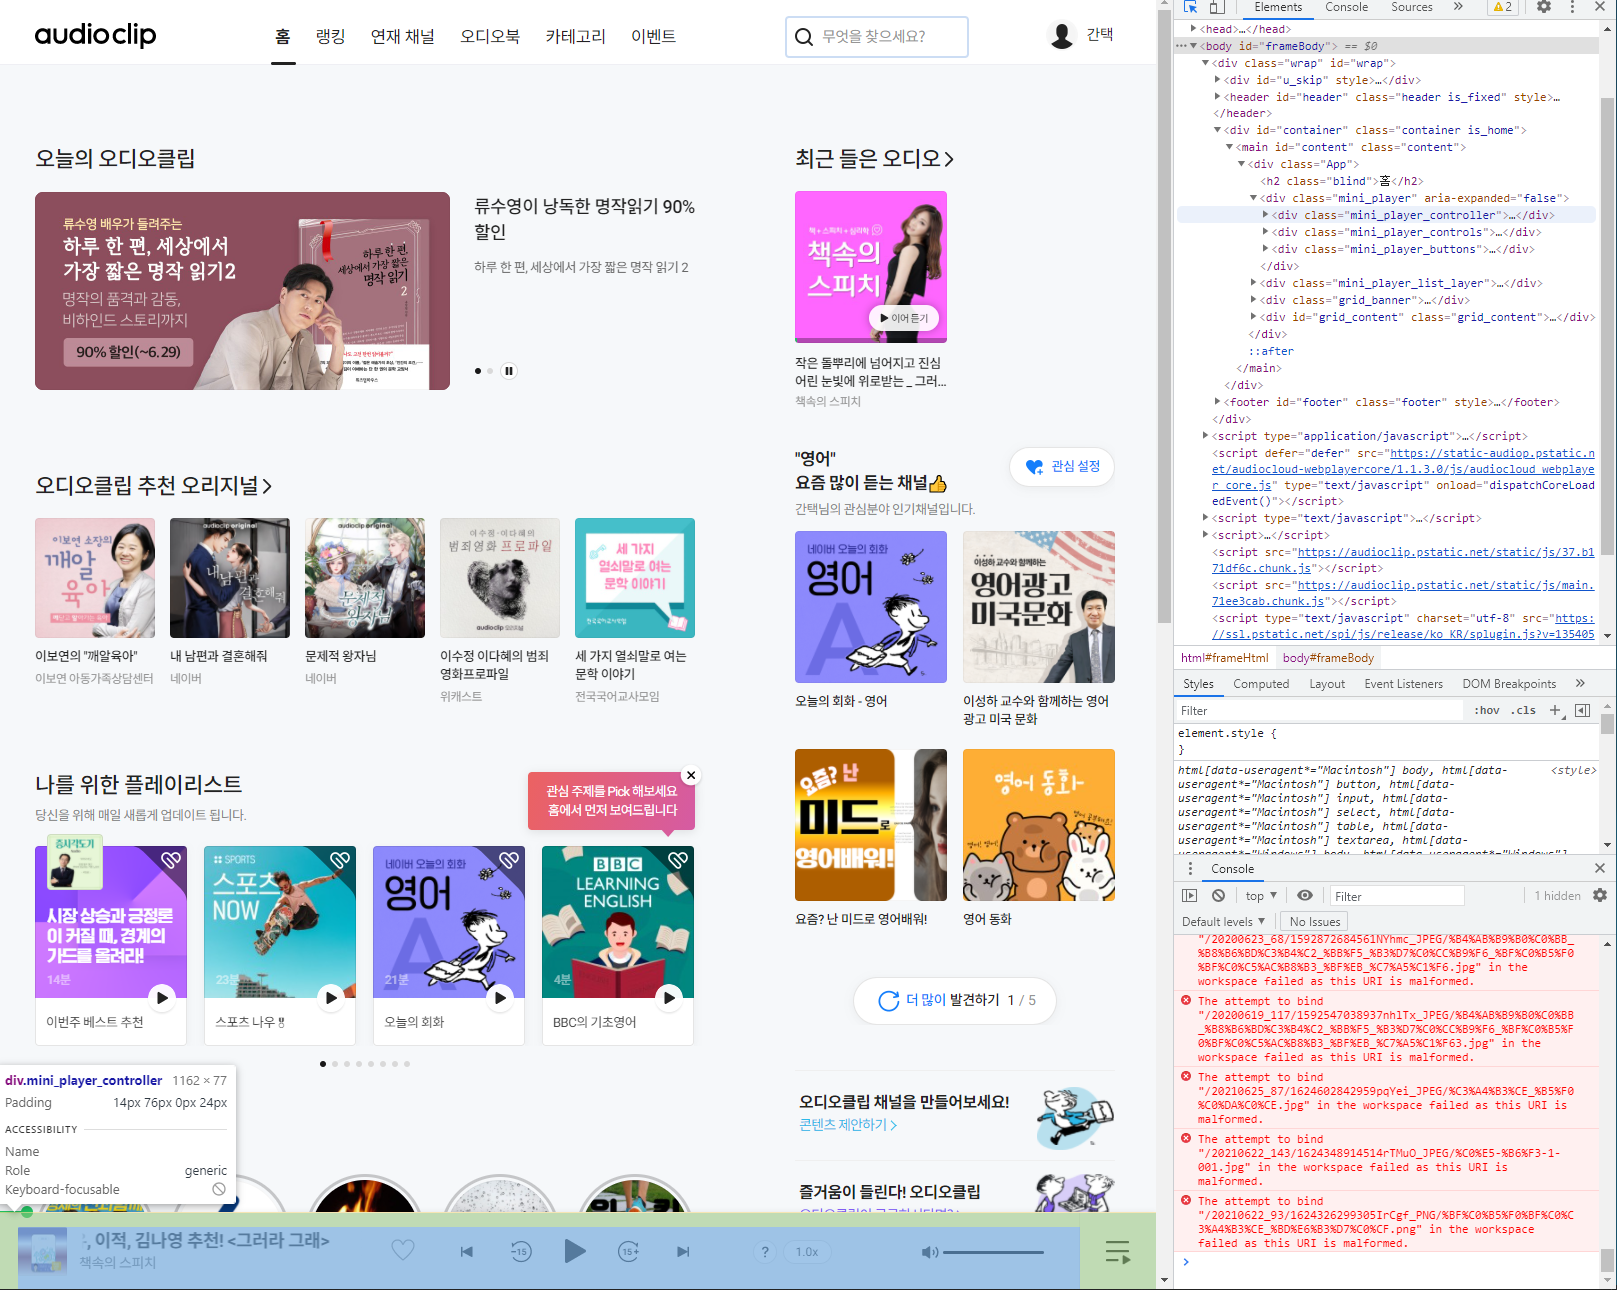Image resolution: width=1617 pixels, height=1296 pixels.
Task: Open the Default levels dropdown
Action: coord(1224,922)
